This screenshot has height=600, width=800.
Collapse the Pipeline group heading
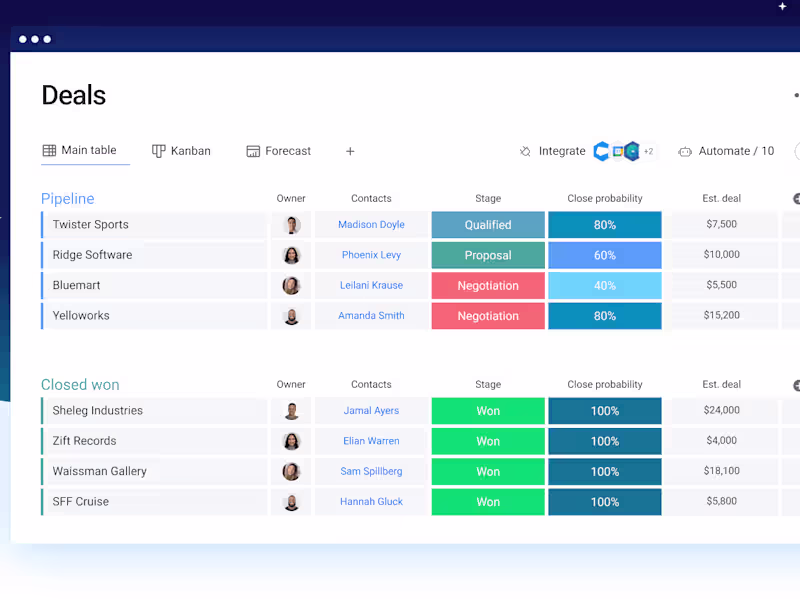(x=68, y=198)
